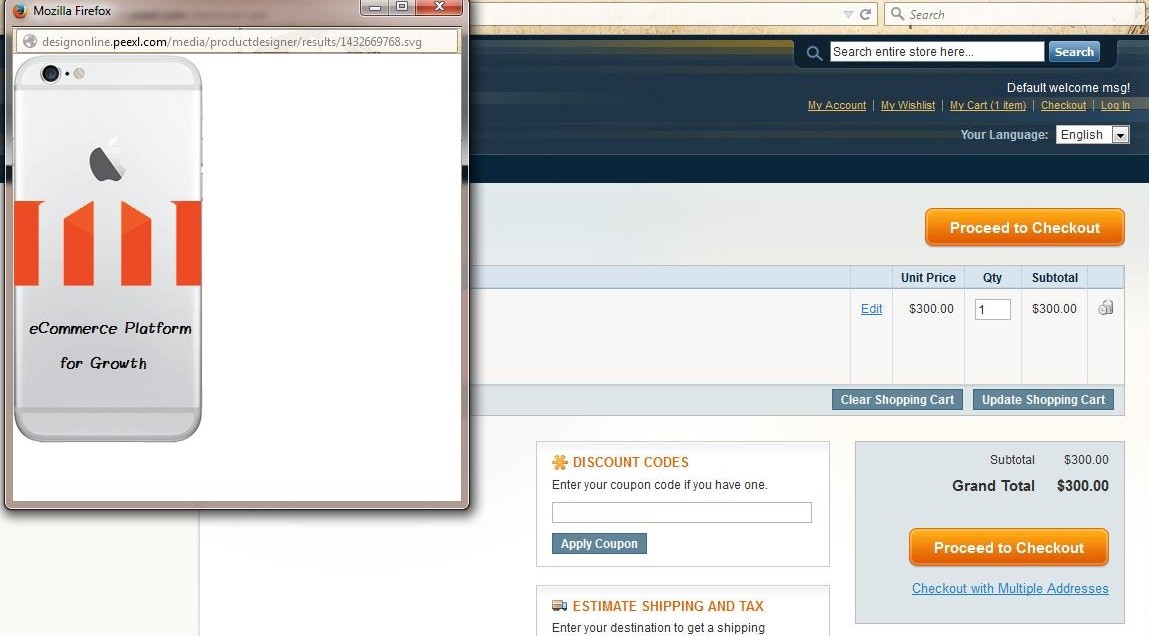This screenshot has width=1149, height=636.
Task: Click the Edit link for cart item
Action: [871, 309]
